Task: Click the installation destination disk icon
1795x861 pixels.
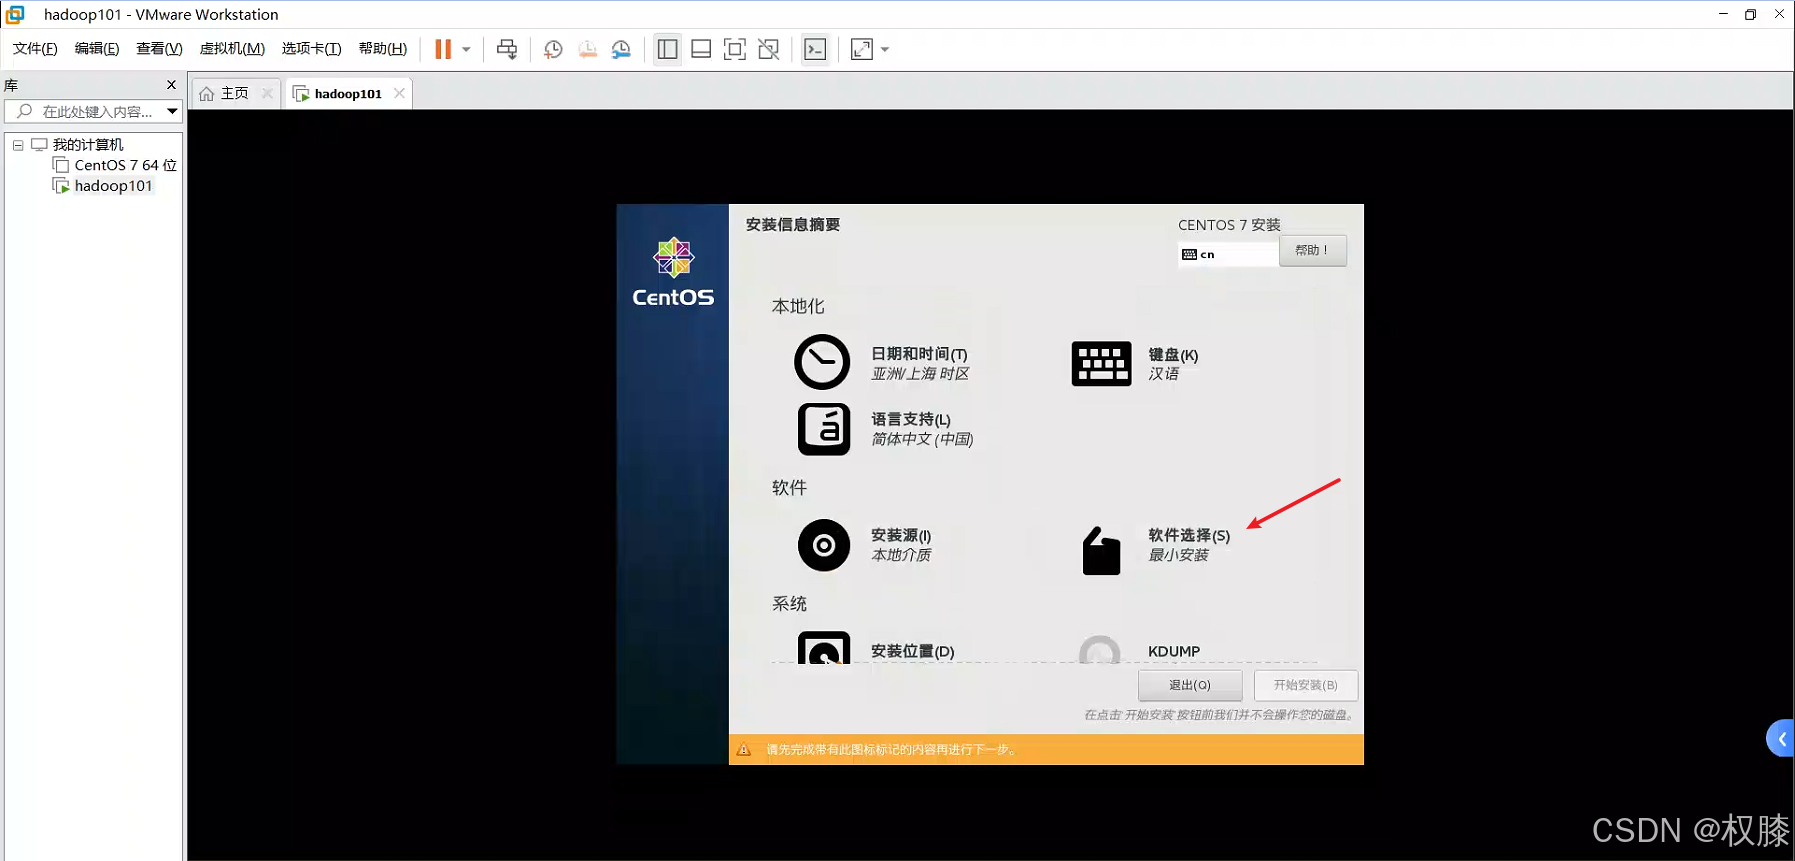Action: (x=824, y=647)
